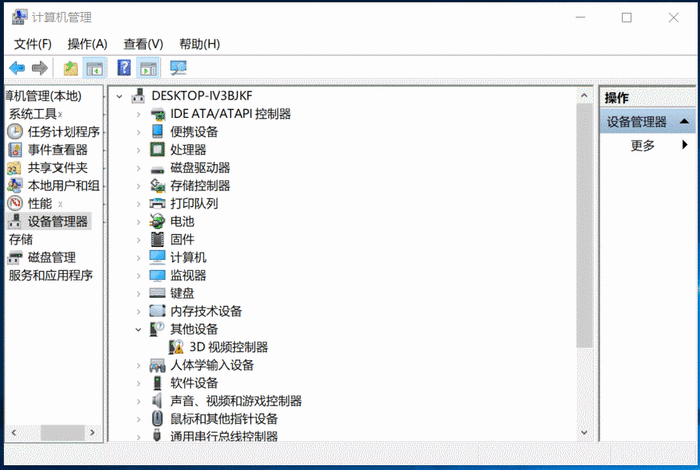Click left pane horizontal scroll left arrow
700x470 pixels.
click(x=14, y=433)
